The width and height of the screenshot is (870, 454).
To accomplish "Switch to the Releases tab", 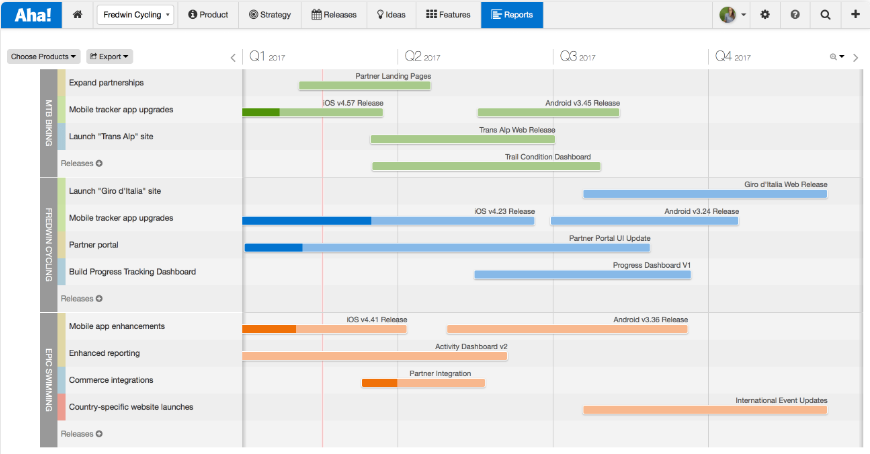I will coord(336,15).
